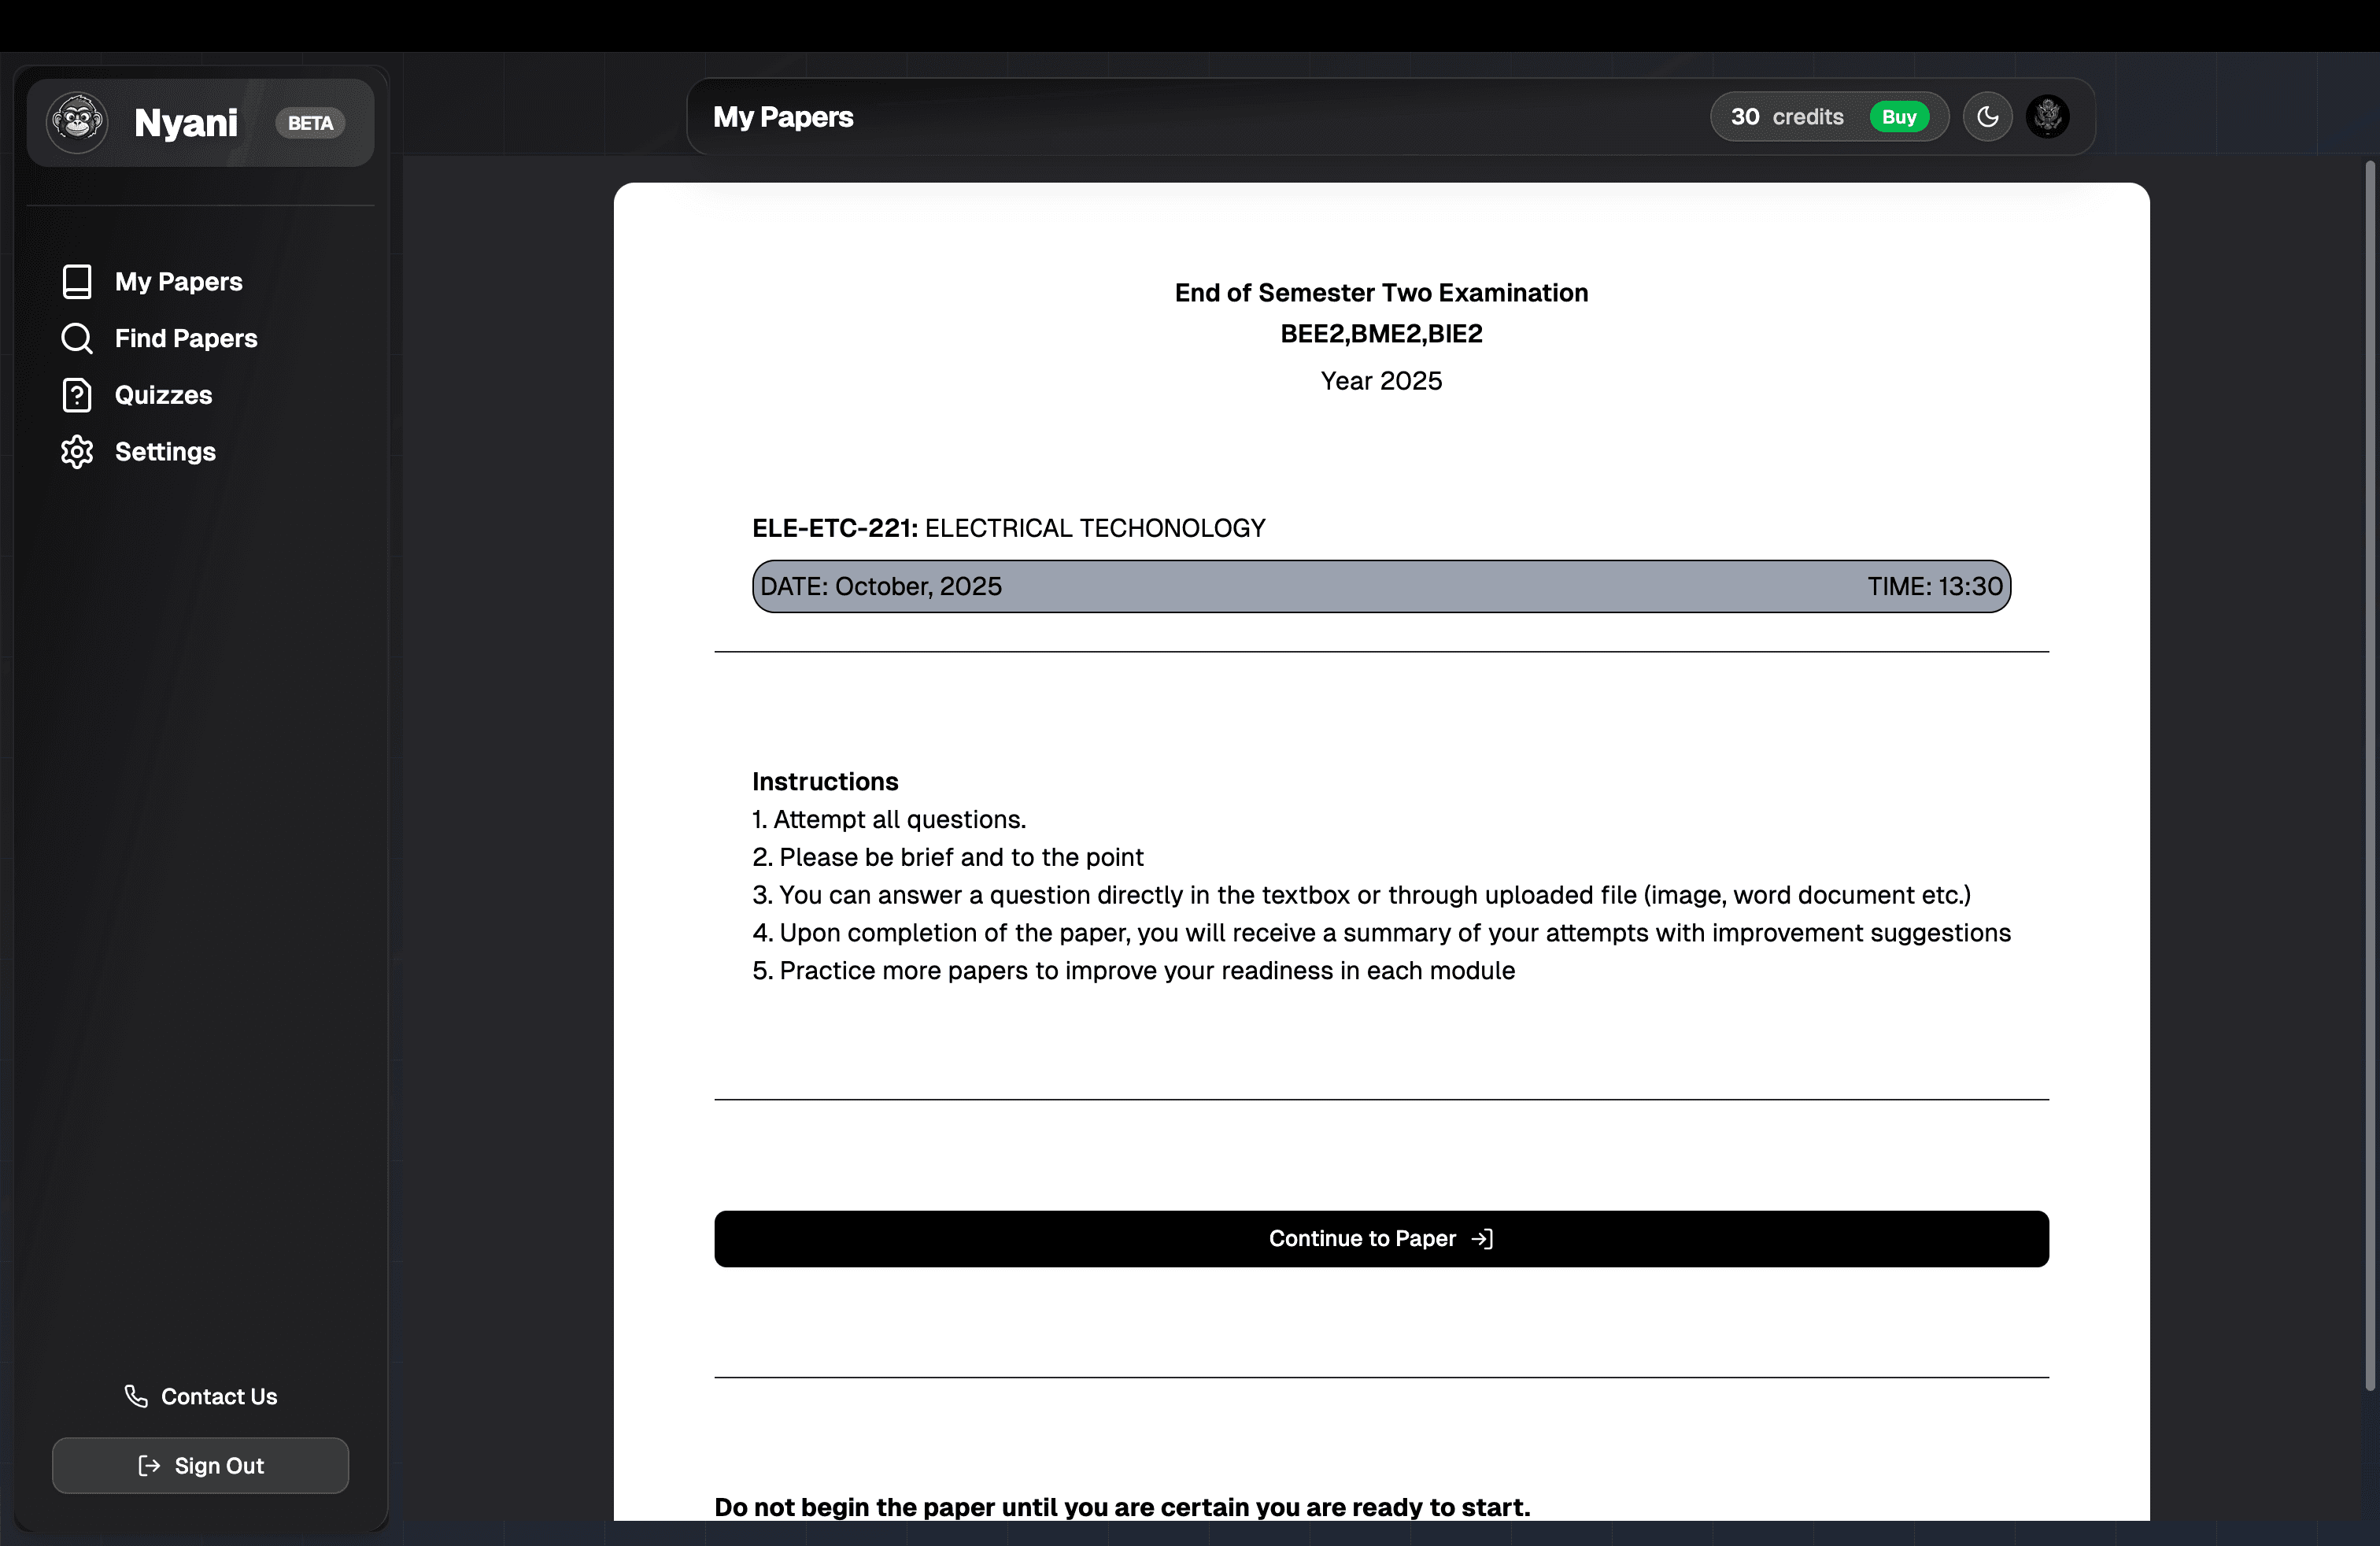Select the DATE October 2025 bar
The image size is (2380, 1546).
(1380, 586)
